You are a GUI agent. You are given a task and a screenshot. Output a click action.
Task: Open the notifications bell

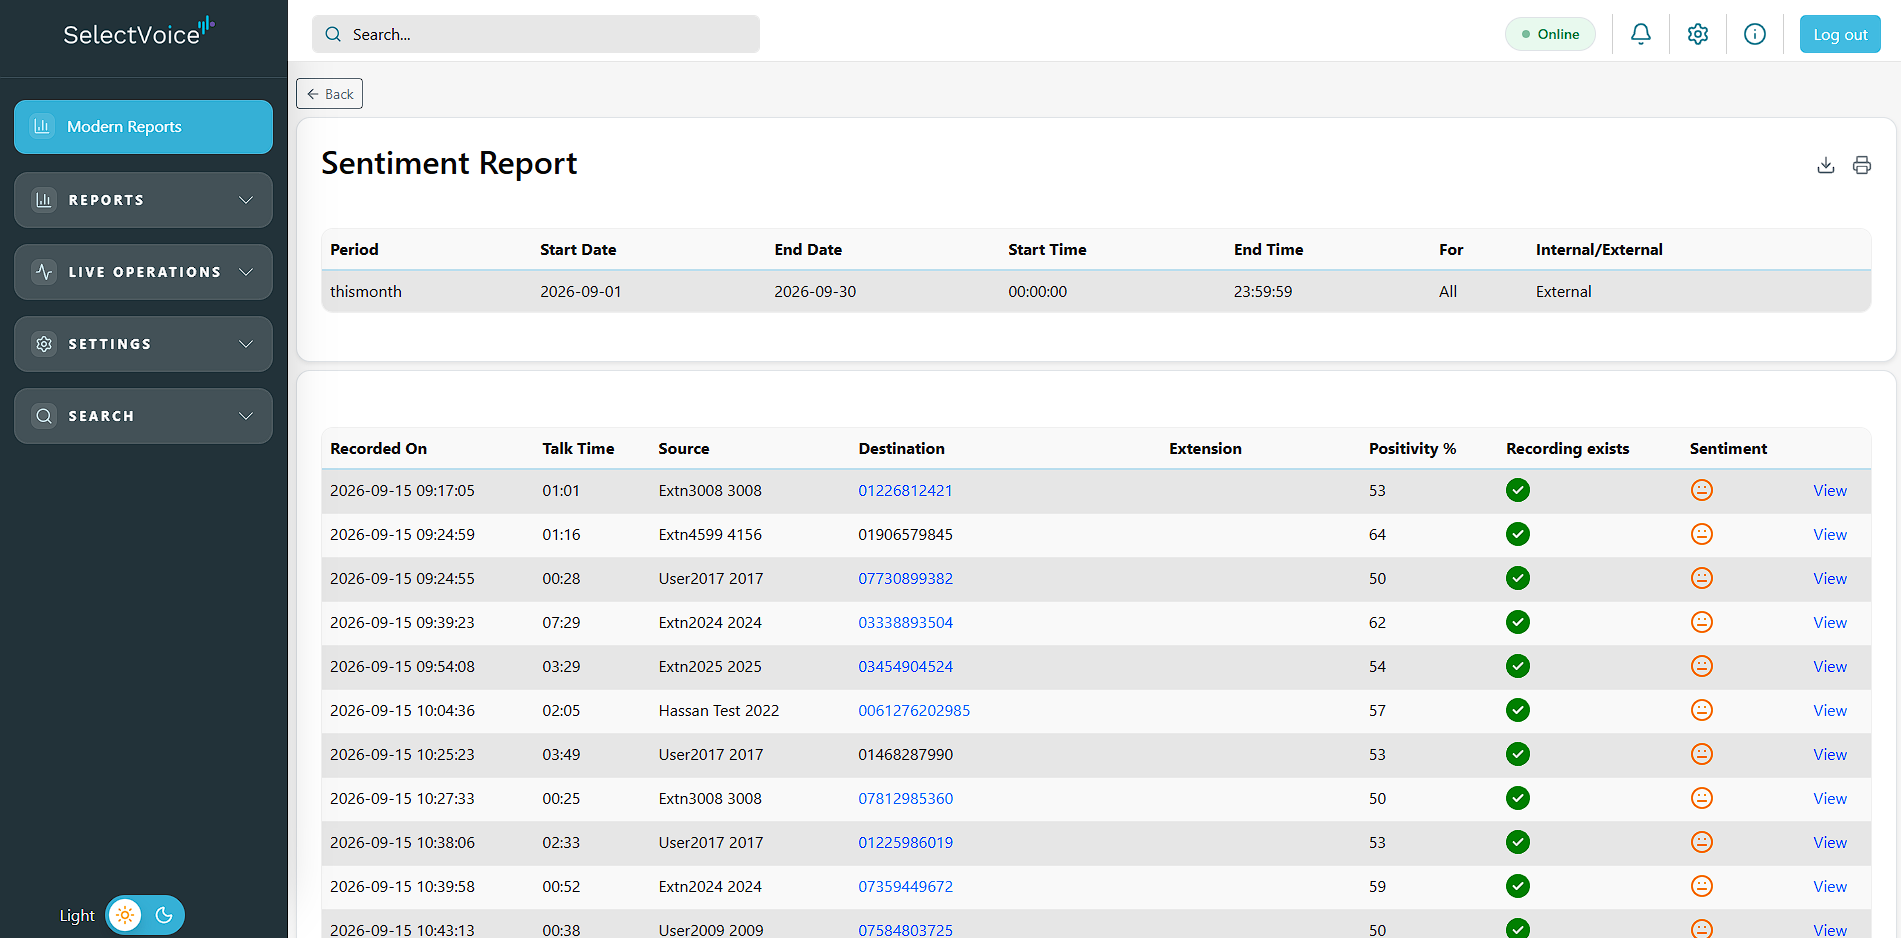coord(1641,34)
